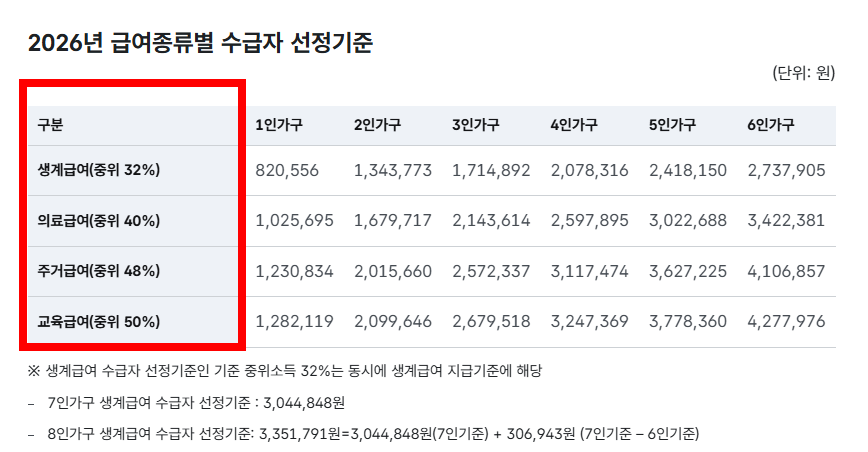The width and height of the screenshot is (868, 452).
Task: Click the cell value 3,247,369
Action: pos(589,321)
